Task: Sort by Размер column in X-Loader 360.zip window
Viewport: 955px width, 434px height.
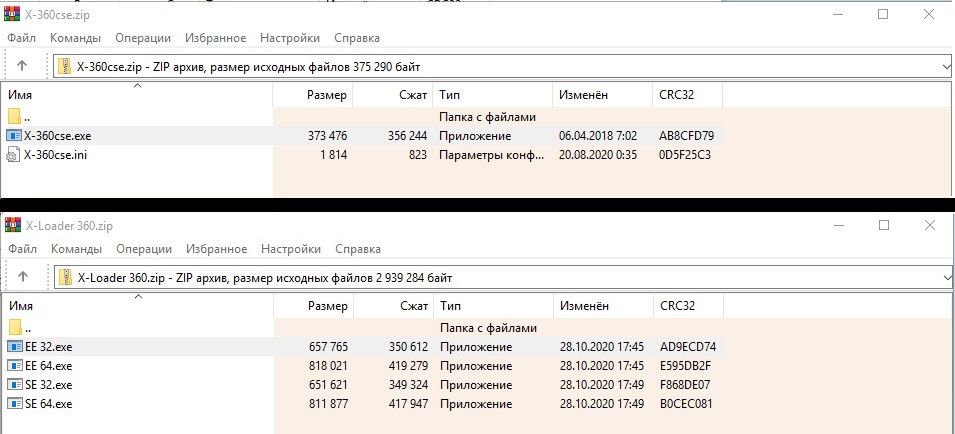Action: click(x=313, y=306)
